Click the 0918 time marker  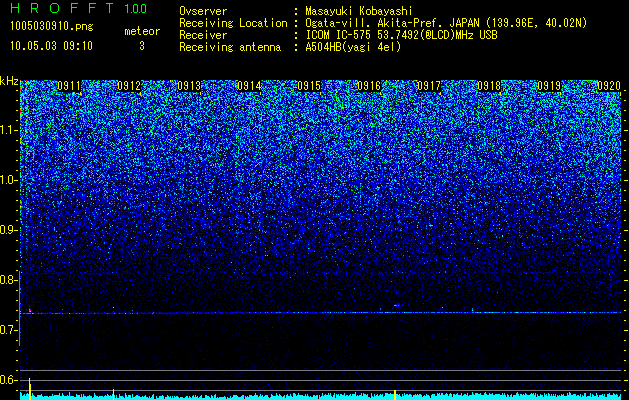[489, 86]
